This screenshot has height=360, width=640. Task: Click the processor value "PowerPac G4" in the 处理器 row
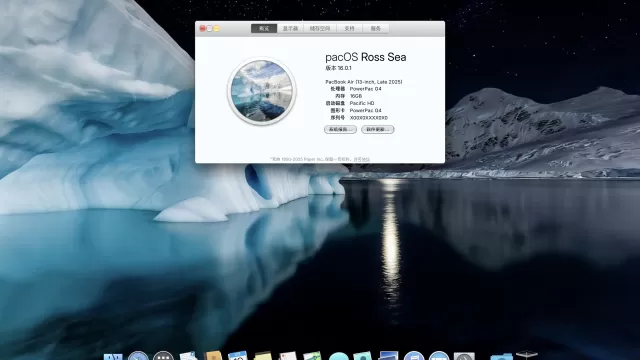(x=366, y=89)
